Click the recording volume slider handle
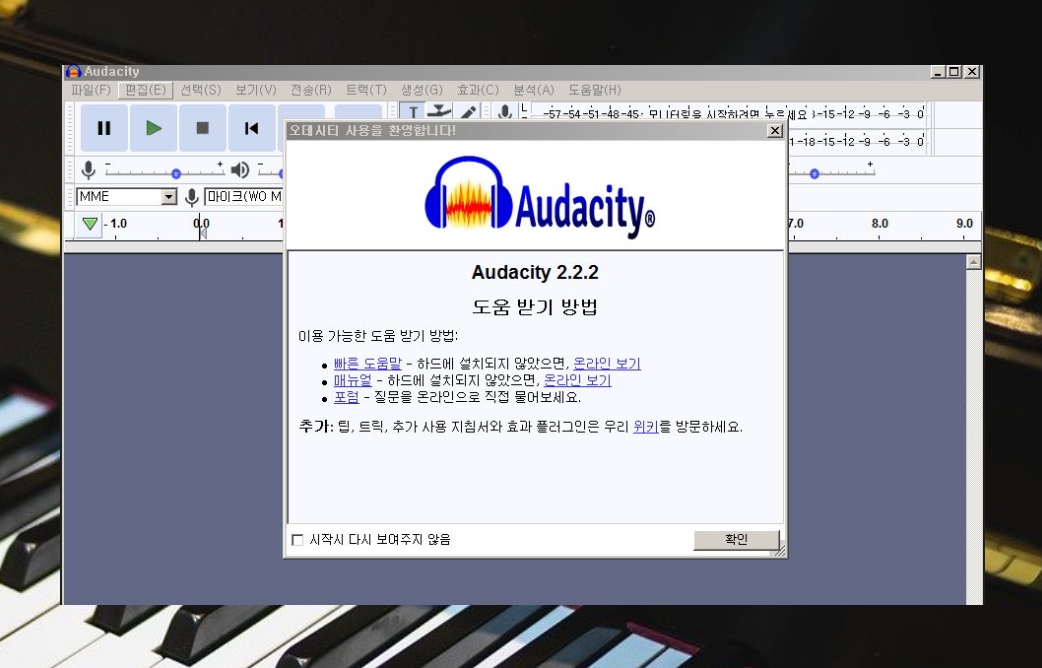This screenshot has width=1042, height=668. click(176, 173)
